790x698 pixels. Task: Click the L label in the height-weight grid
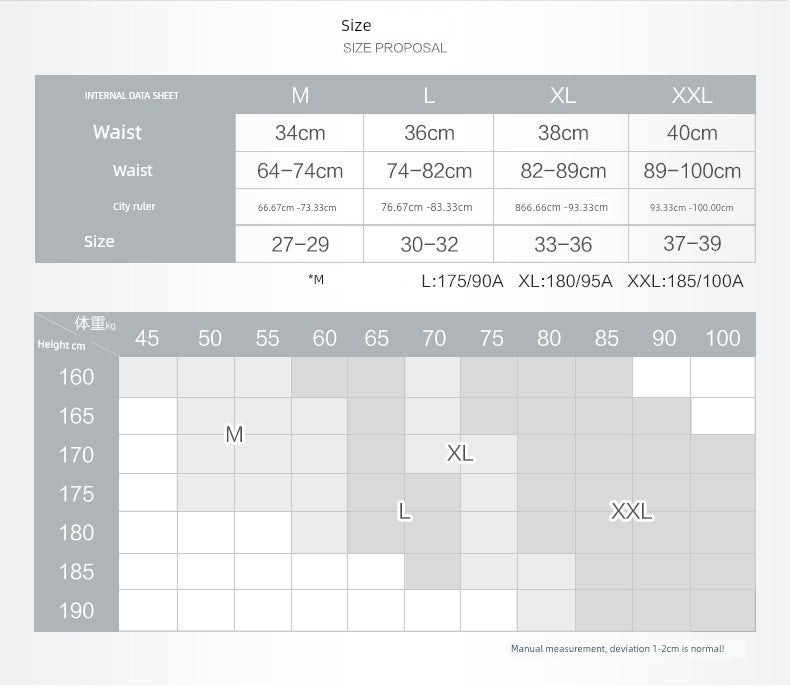click(405, 511)
